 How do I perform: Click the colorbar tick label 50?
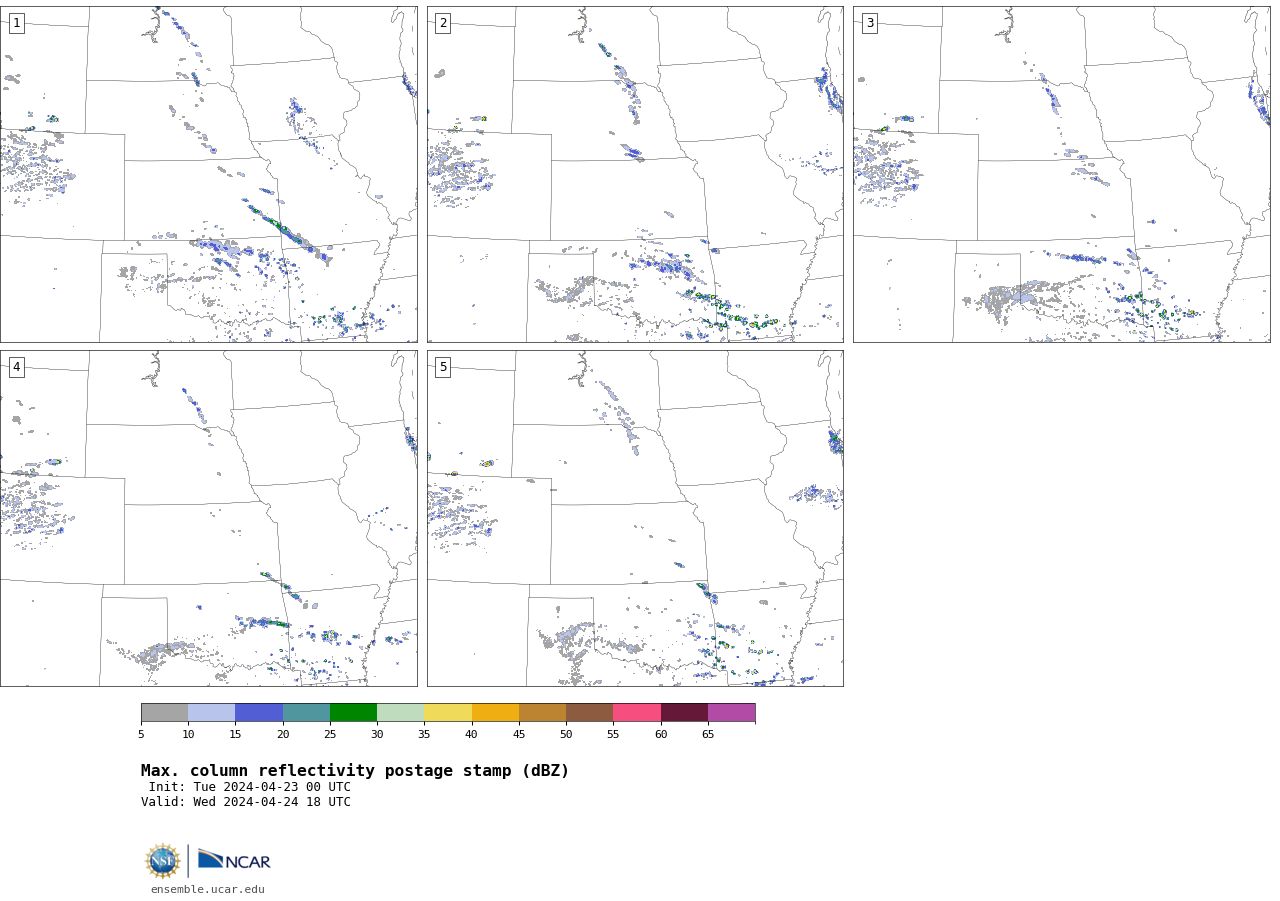pyautogui.click(x=566, y=735)
